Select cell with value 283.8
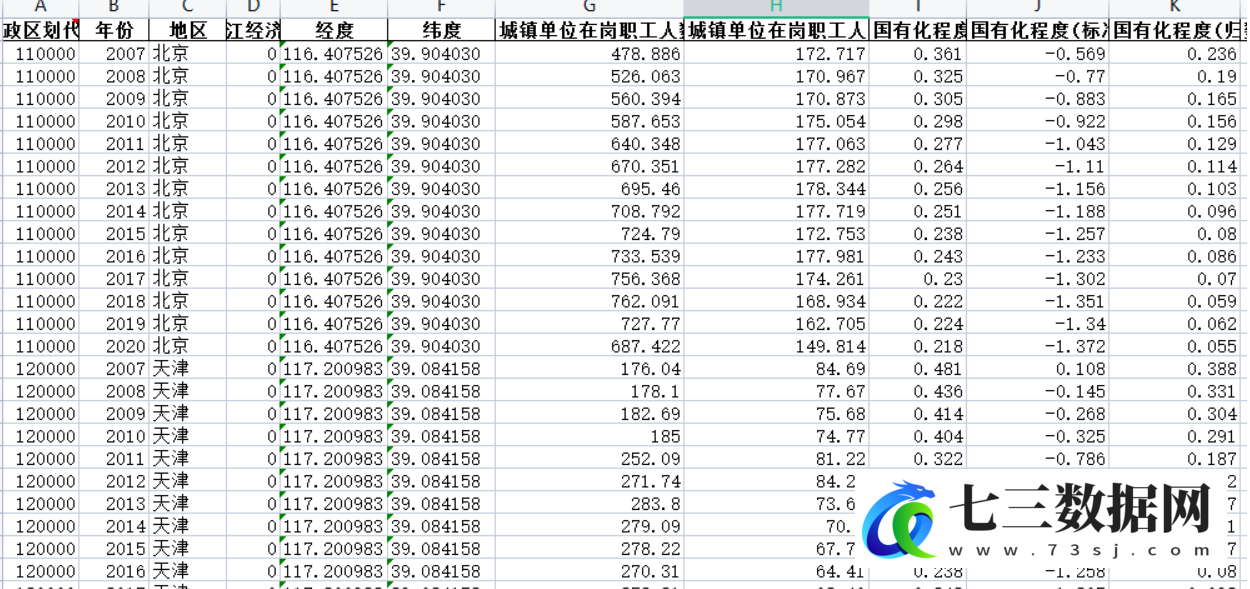 tap(589, 503)
